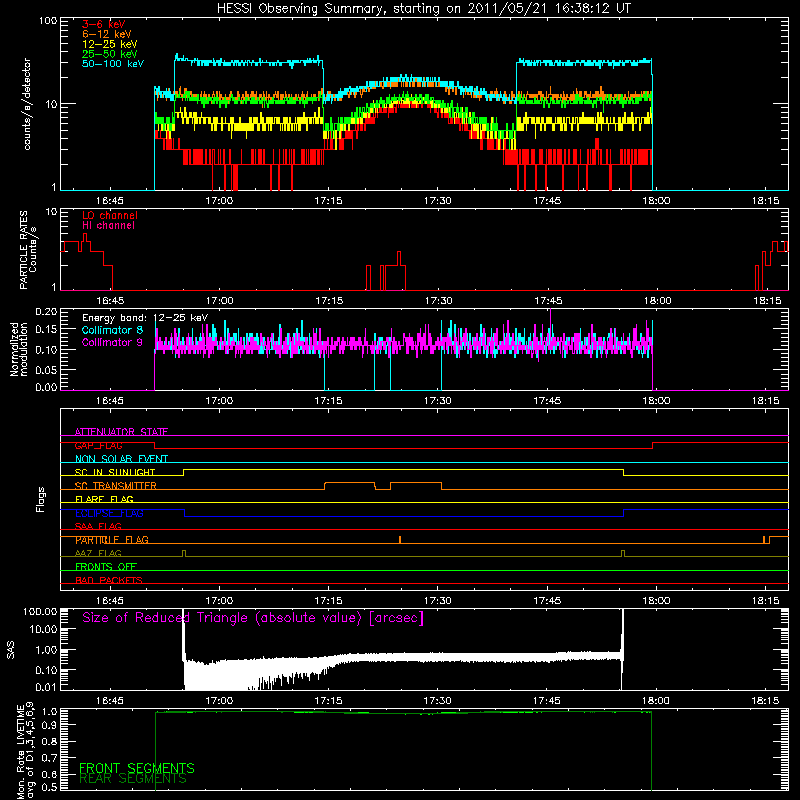Select the '50-100 keV' legend entry
The height and width of the screenshot is (800, 800).
113,64
